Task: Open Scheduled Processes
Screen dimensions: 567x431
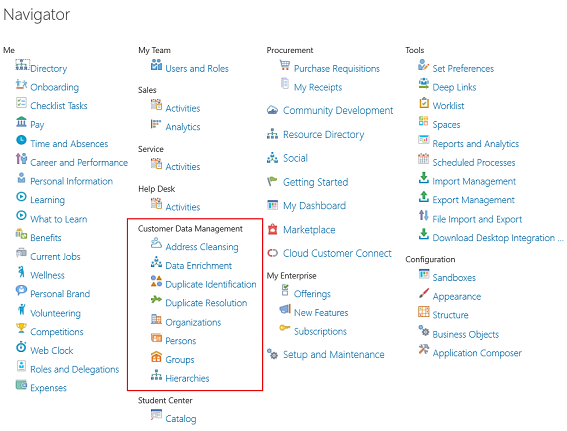Action: pos(474,162)
